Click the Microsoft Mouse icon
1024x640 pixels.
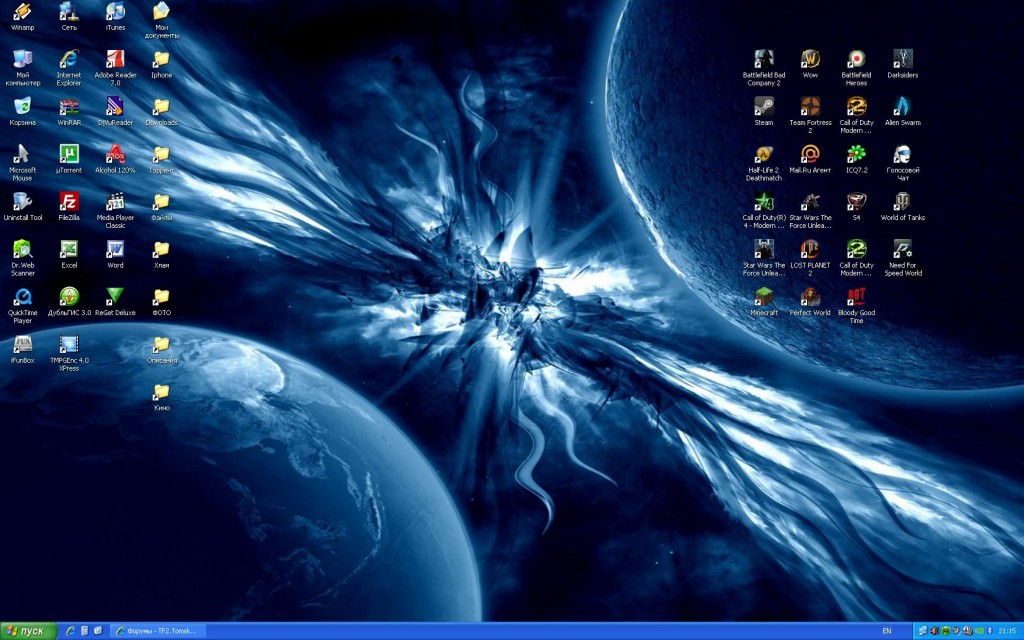22,163
